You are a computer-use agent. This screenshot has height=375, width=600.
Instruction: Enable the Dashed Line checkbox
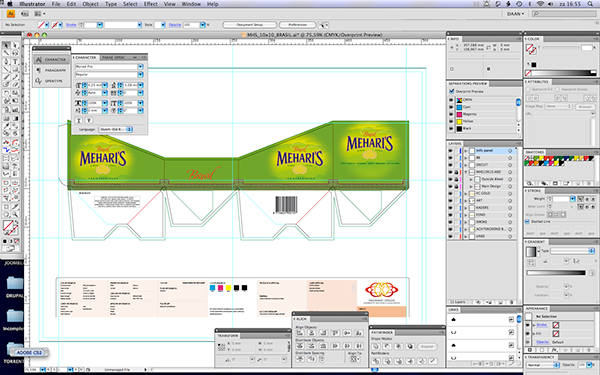pyautogui.click(x=527, y=222)
